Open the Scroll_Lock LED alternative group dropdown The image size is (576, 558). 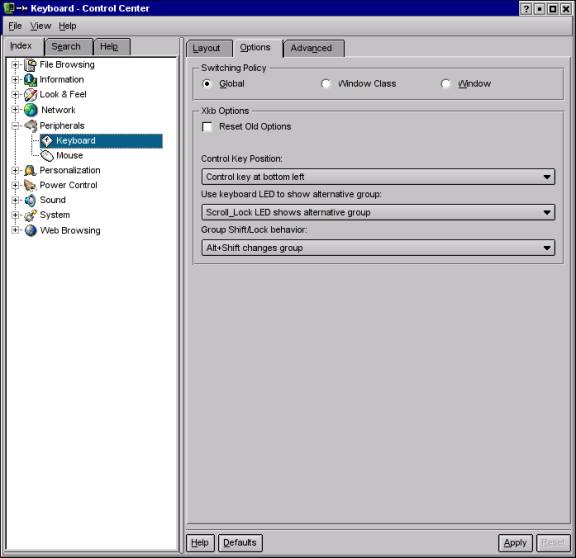point(378,212)
